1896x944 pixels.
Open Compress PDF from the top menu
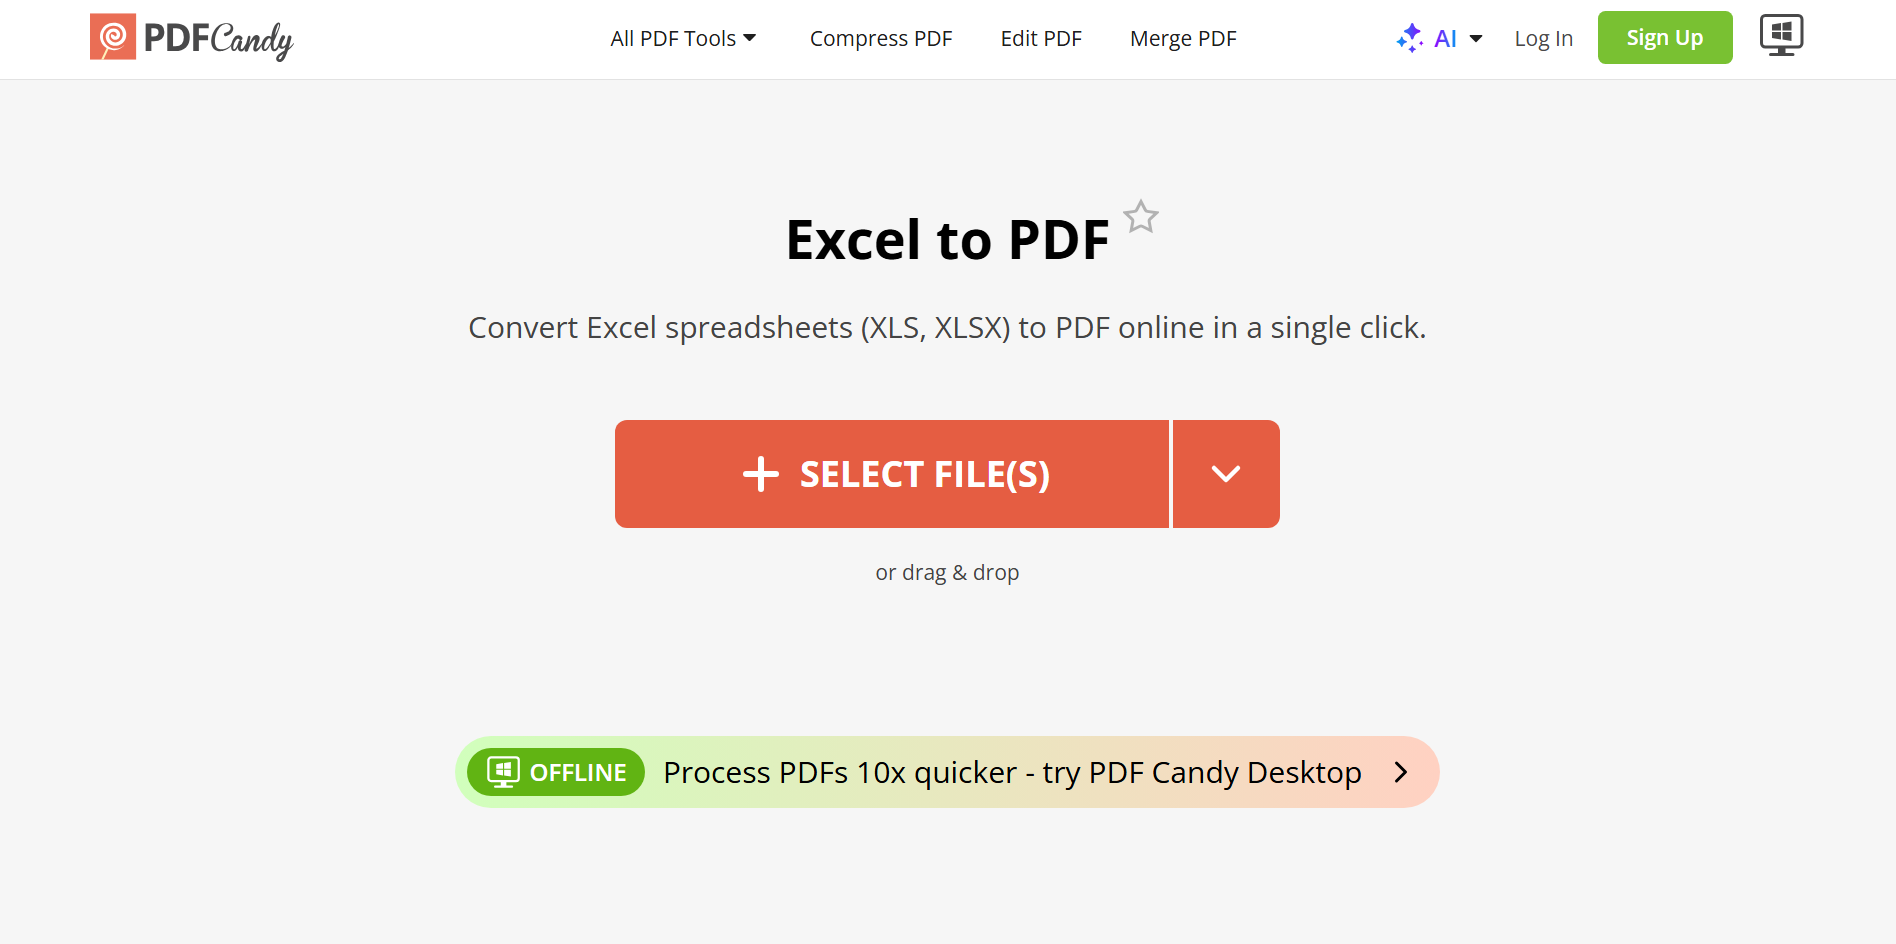(x=881, y=38)
